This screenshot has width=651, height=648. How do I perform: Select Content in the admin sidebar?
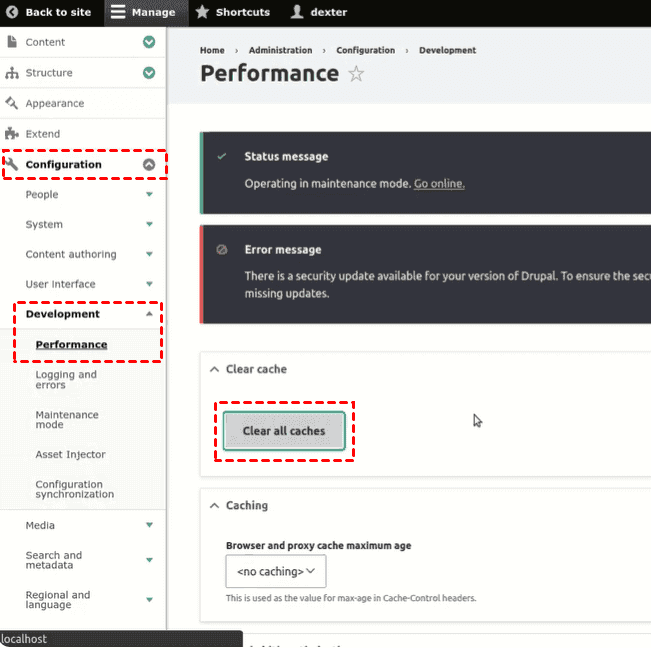click(45, 42)
